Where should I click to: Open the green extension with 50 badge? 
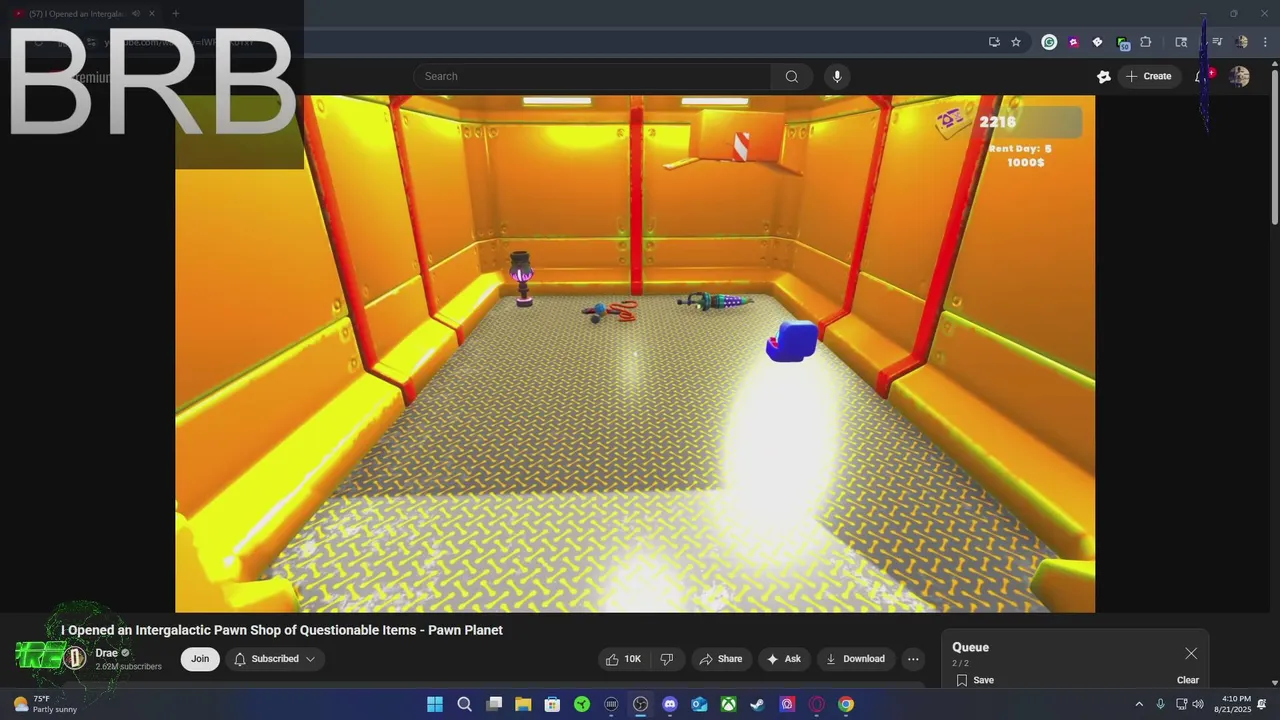pos(1122,42)
